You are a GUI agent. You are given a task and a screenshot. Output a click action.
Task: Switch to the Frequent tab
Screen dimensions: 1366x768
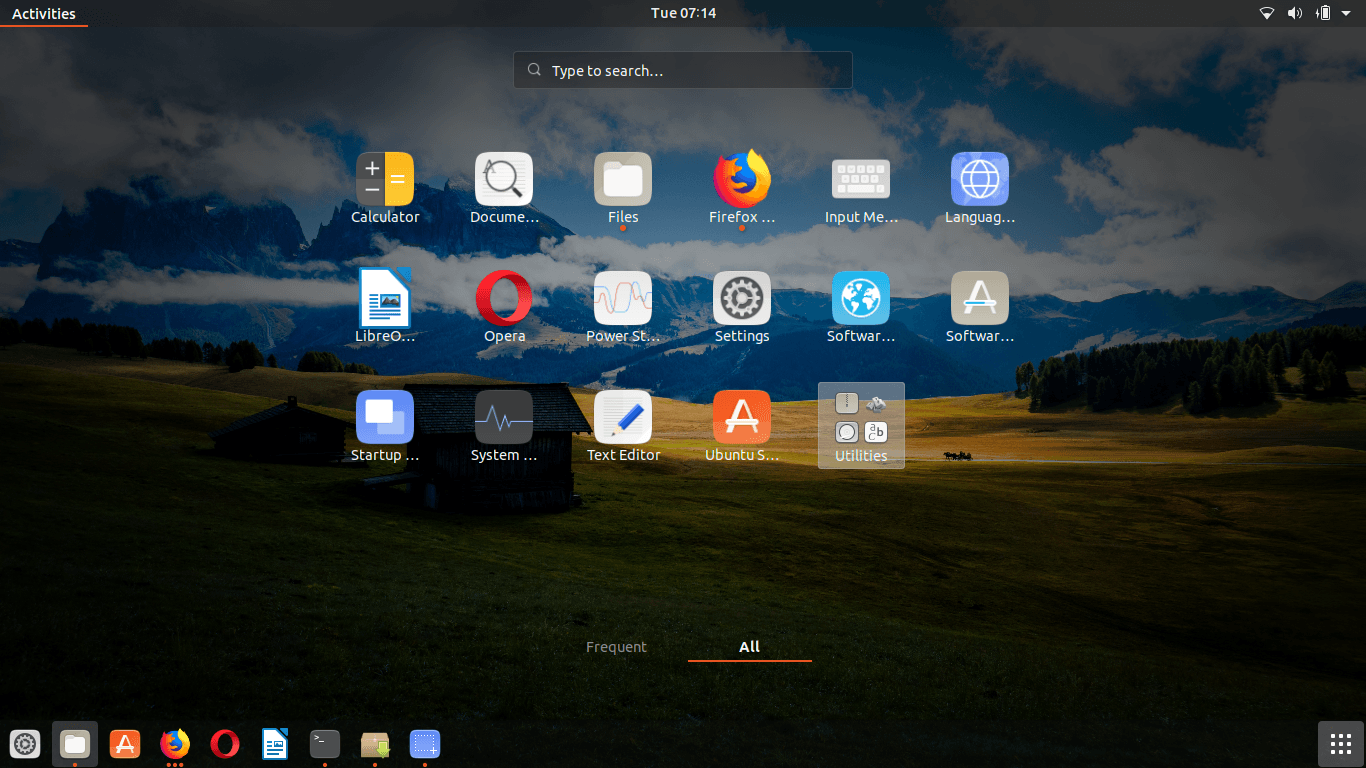pyautogui.click(x=616, y=647)
